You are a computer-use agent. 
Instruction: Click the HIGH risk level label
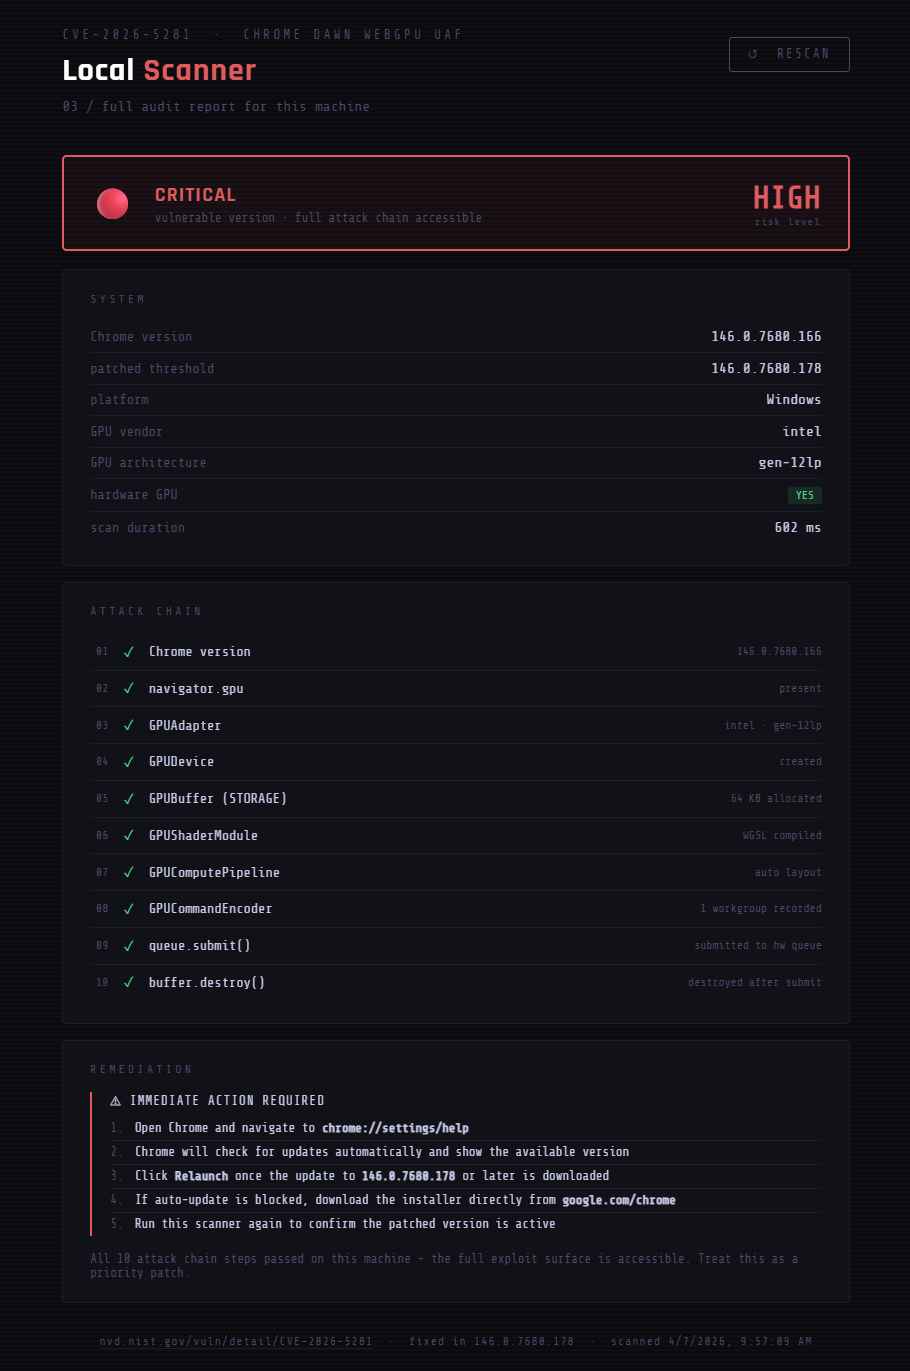[x=786, y=198]
